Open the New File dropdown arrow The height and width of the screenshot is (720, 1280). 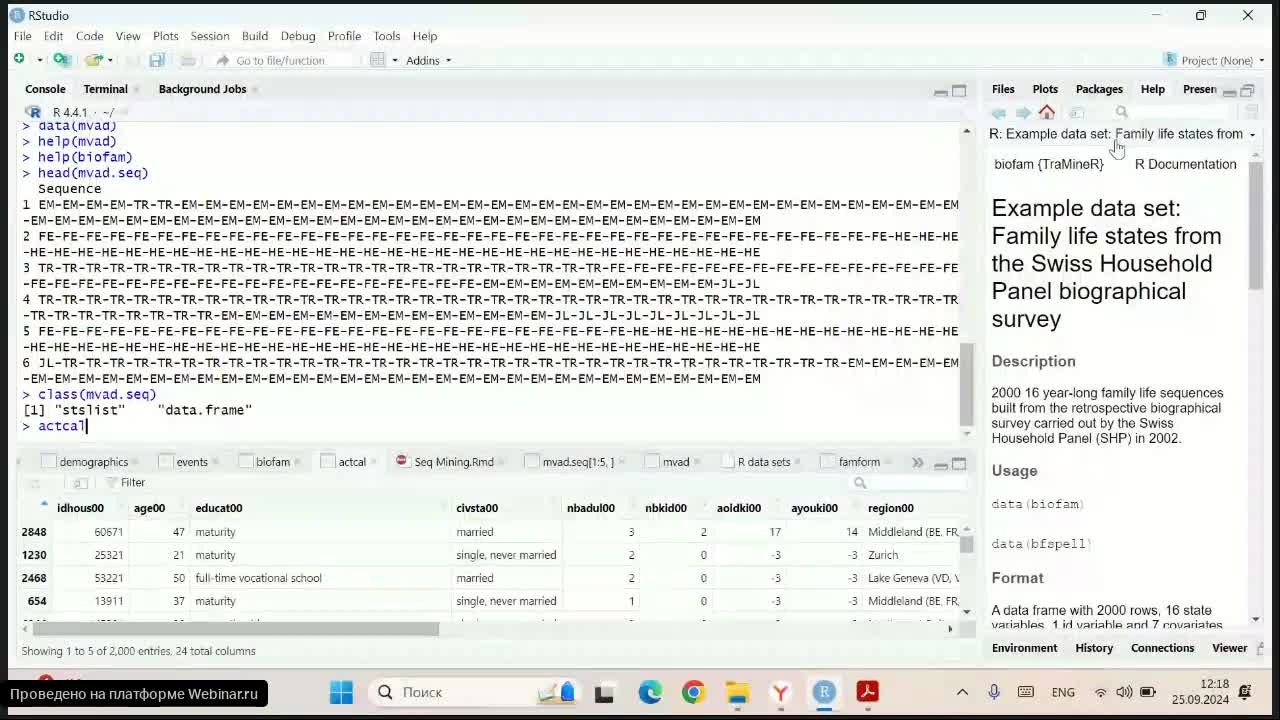39,60
